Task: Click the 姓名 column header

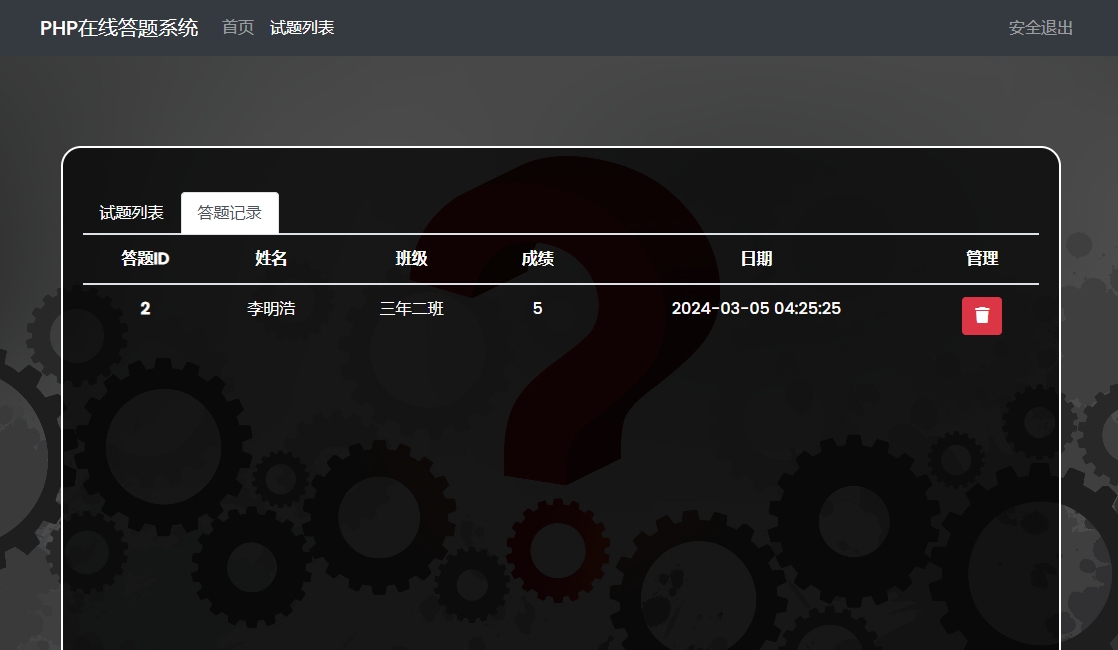Action: point(271,259)
